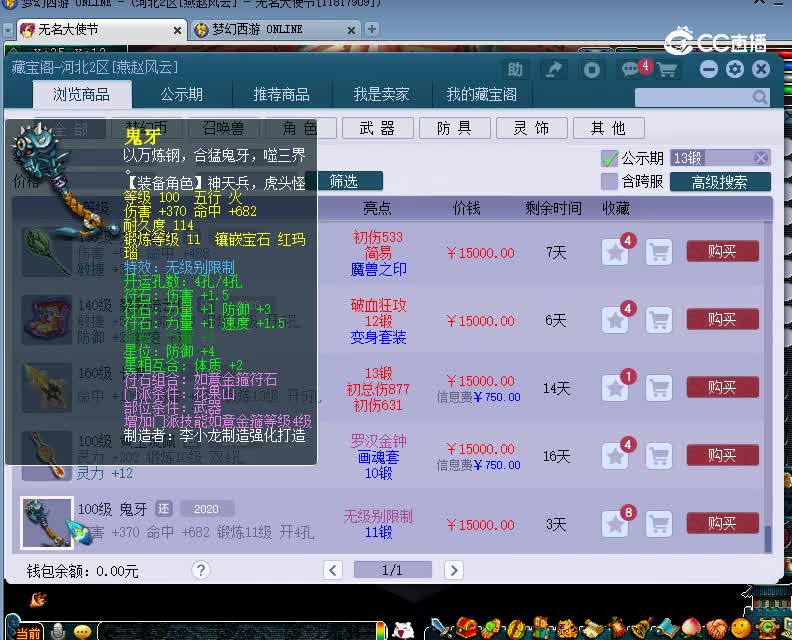792x640 pixels.
Task: Favorite the 破血狂攻 item with star
Action: [x=615, y=320]
